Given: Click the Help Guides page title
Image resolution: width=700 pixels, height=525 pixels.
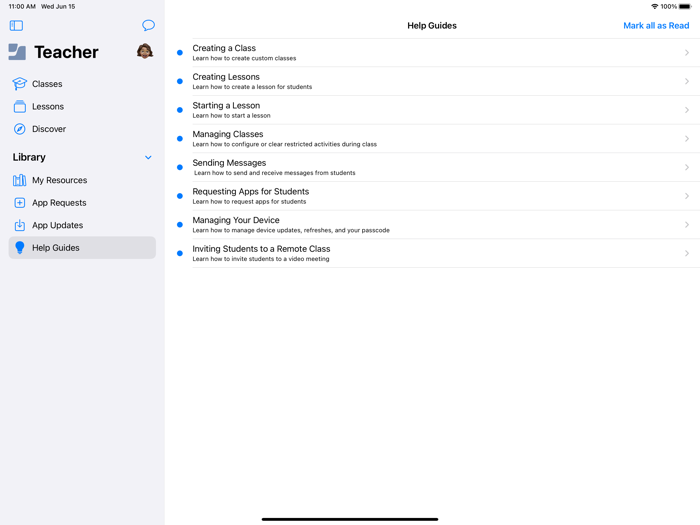Looking at the screenshot, I should (x=432, y=25).
